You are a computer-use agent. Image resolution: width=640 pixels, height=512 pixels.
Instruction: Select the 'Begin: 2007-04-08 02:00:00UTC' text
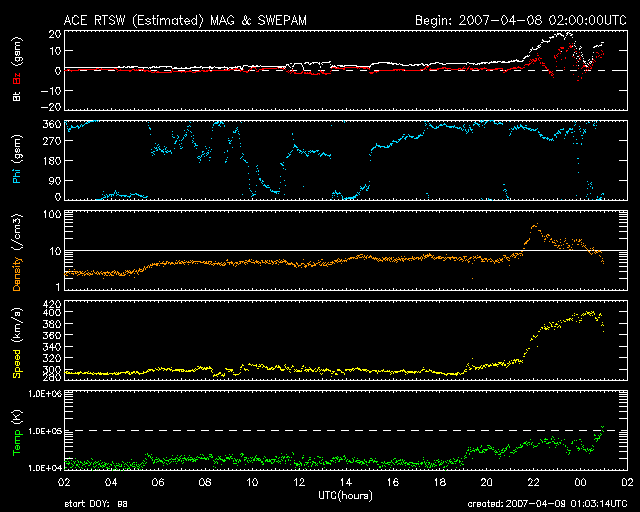(x=521, y=20)
